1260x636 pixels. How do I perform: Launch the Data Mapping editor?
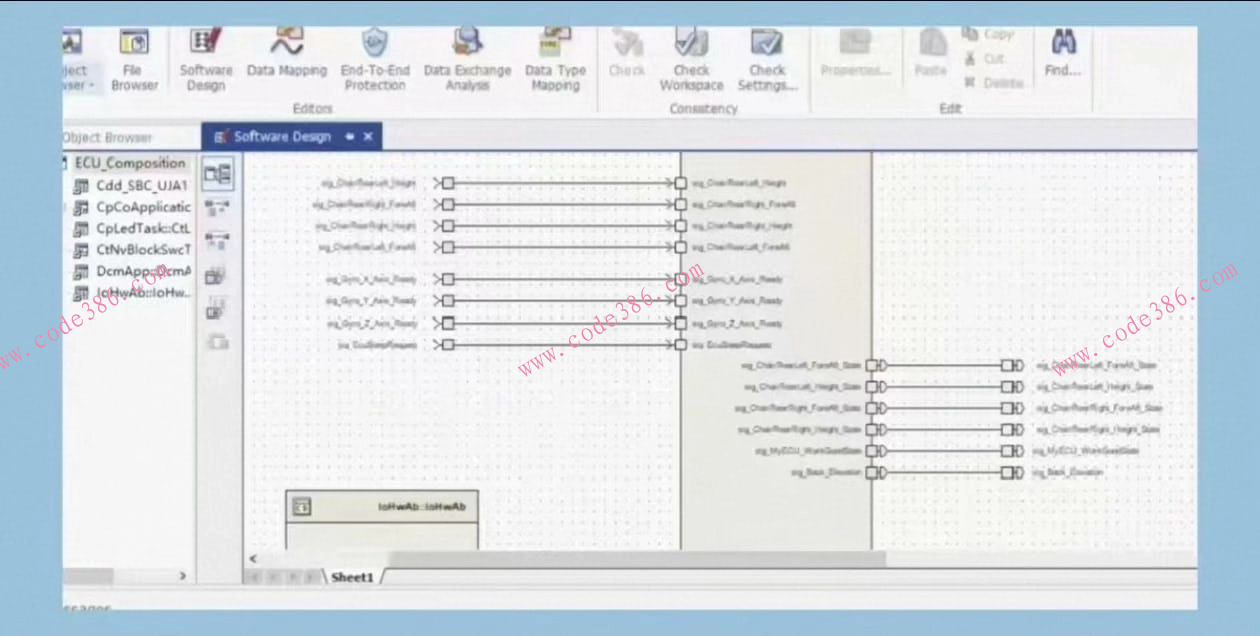pyautogui.click(x=287, y=55)
